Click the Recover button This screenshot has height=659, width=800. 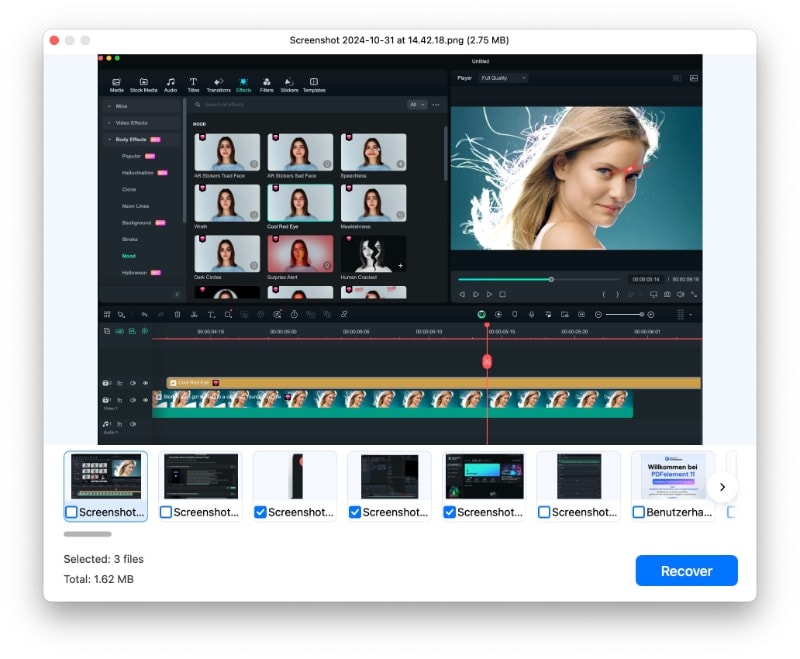pyautogui.click(x=687, y=570)
